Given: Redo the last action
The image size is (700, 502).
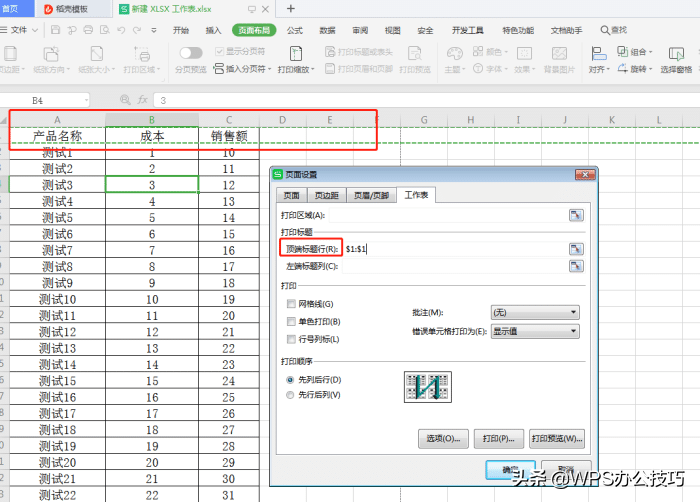Looking at the screenshot, I should pos(137,30).
